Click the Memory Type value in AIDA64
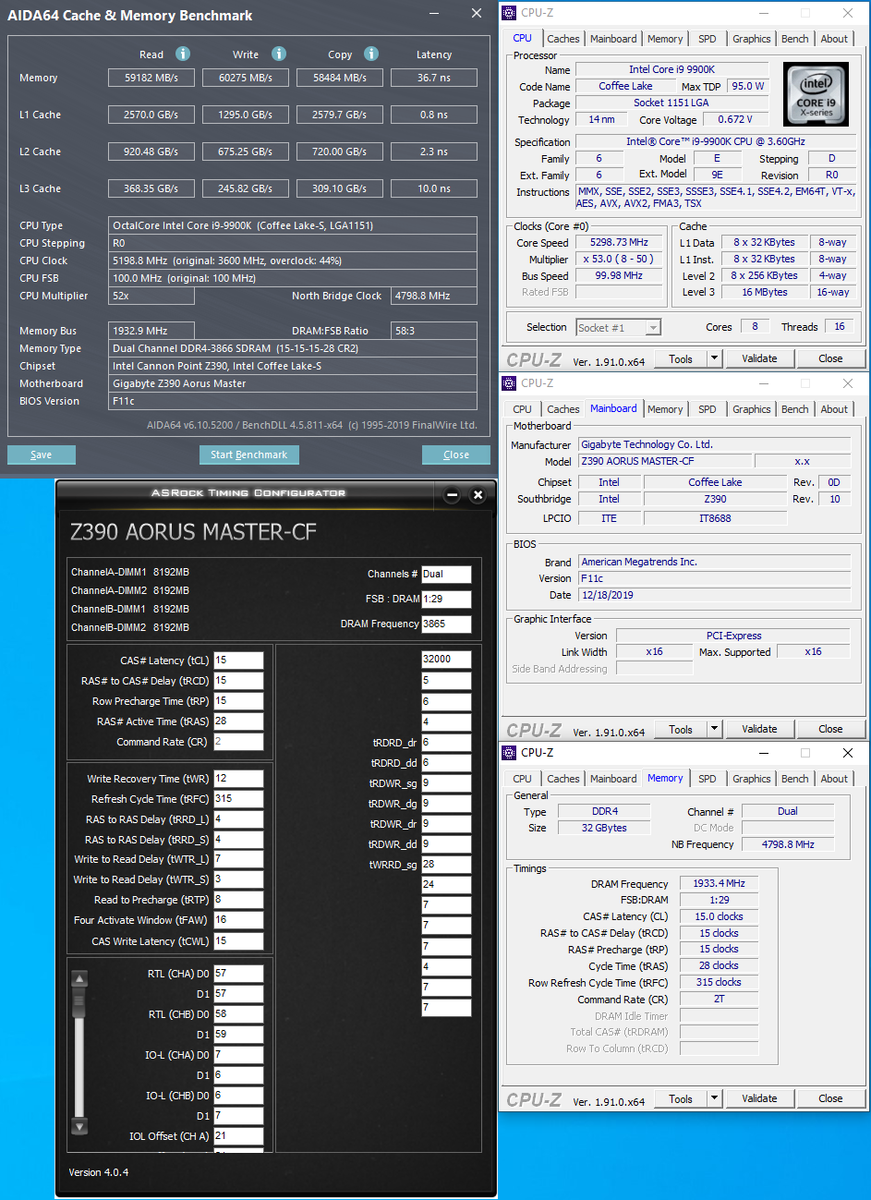The height and width of the screenshot is (1200, 871). pos(294,348)
